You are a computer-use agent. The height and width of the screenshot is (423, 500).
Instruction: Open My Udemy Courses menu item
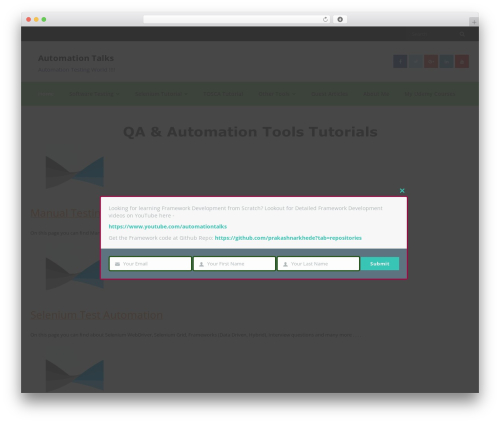(430, 94)
